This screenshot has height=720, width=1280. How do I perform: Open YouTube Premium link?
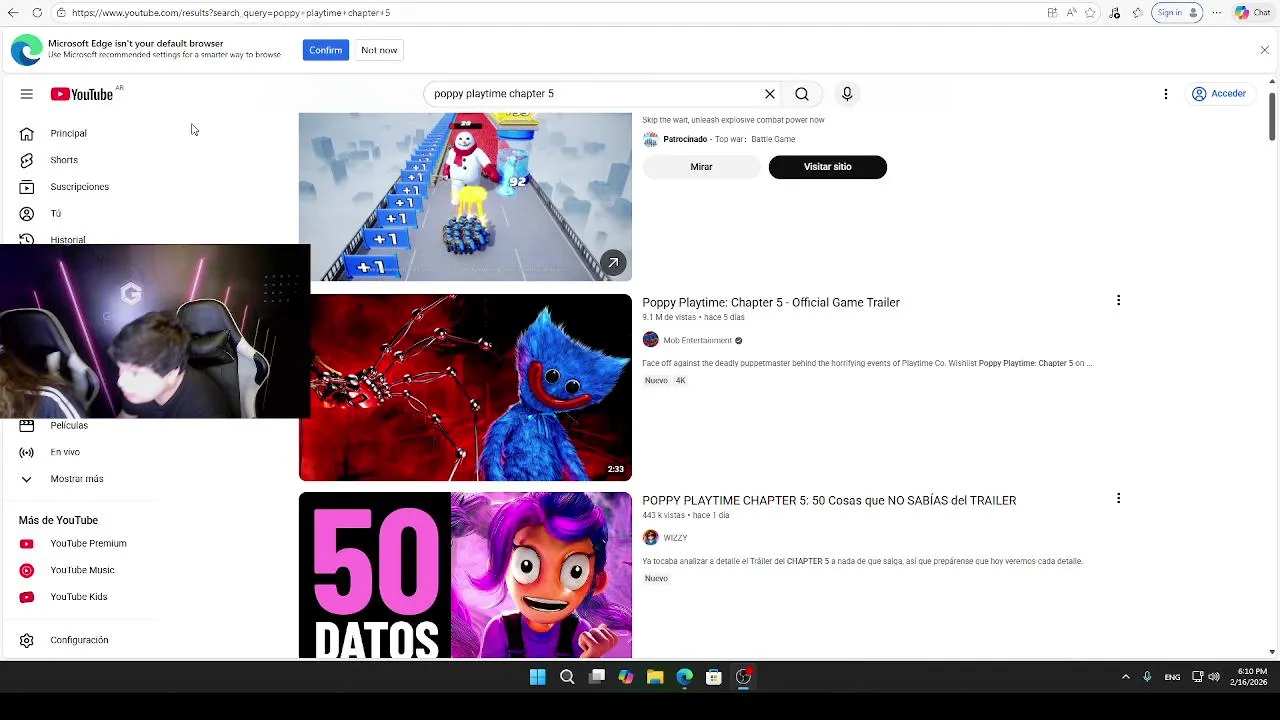pos(88,544)
